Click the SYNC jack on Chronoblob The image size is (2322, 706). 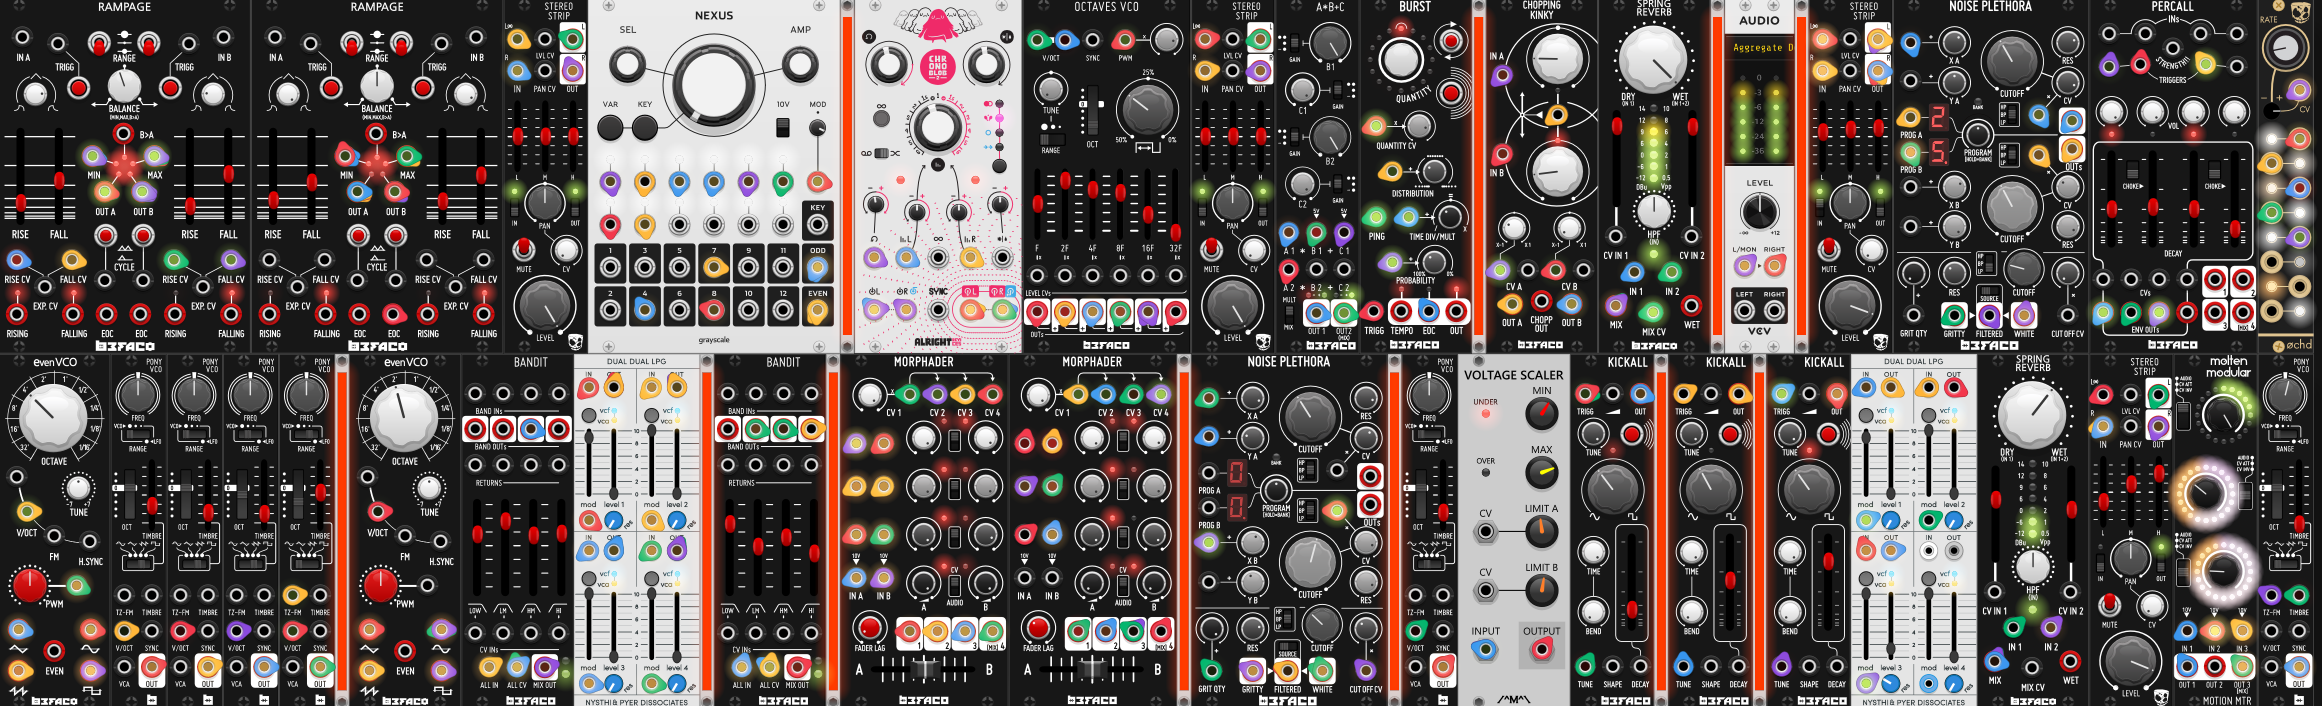tap(938, 310)
